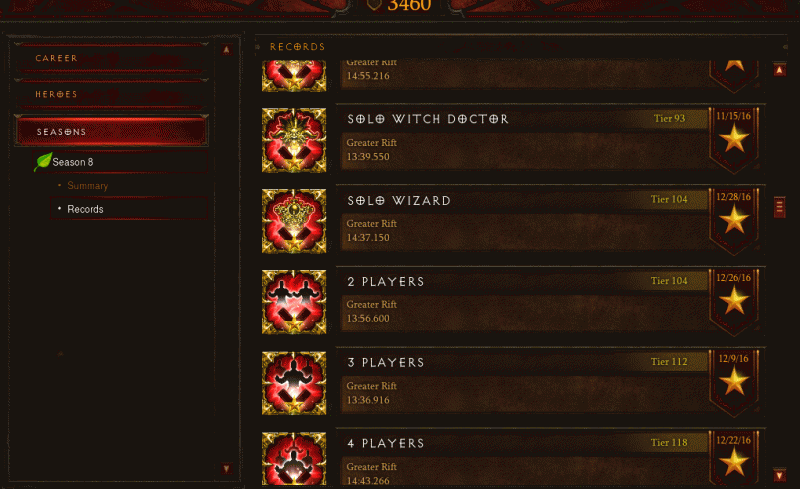Viewport: 800px width, 489px height.
Task: Click the Season 8 leaf icon
Action: 43,162
